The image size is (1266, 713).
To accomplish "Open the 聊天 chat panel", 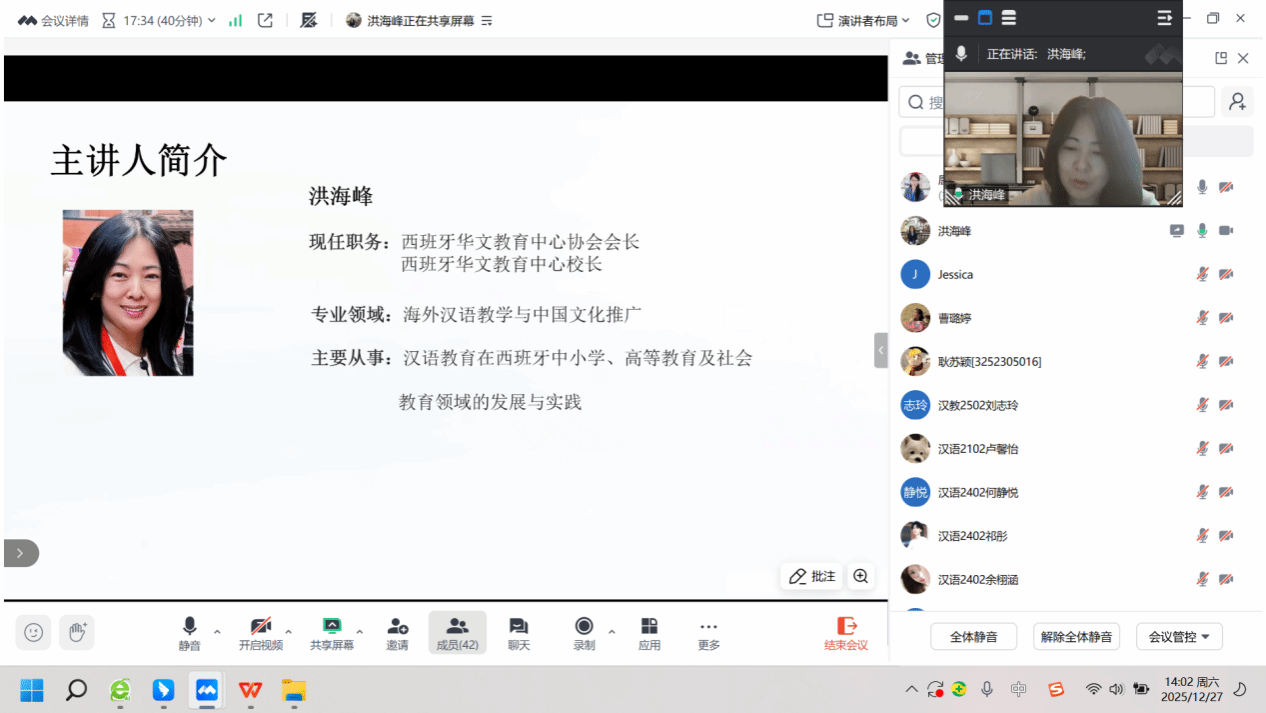I will pos(518,633).
